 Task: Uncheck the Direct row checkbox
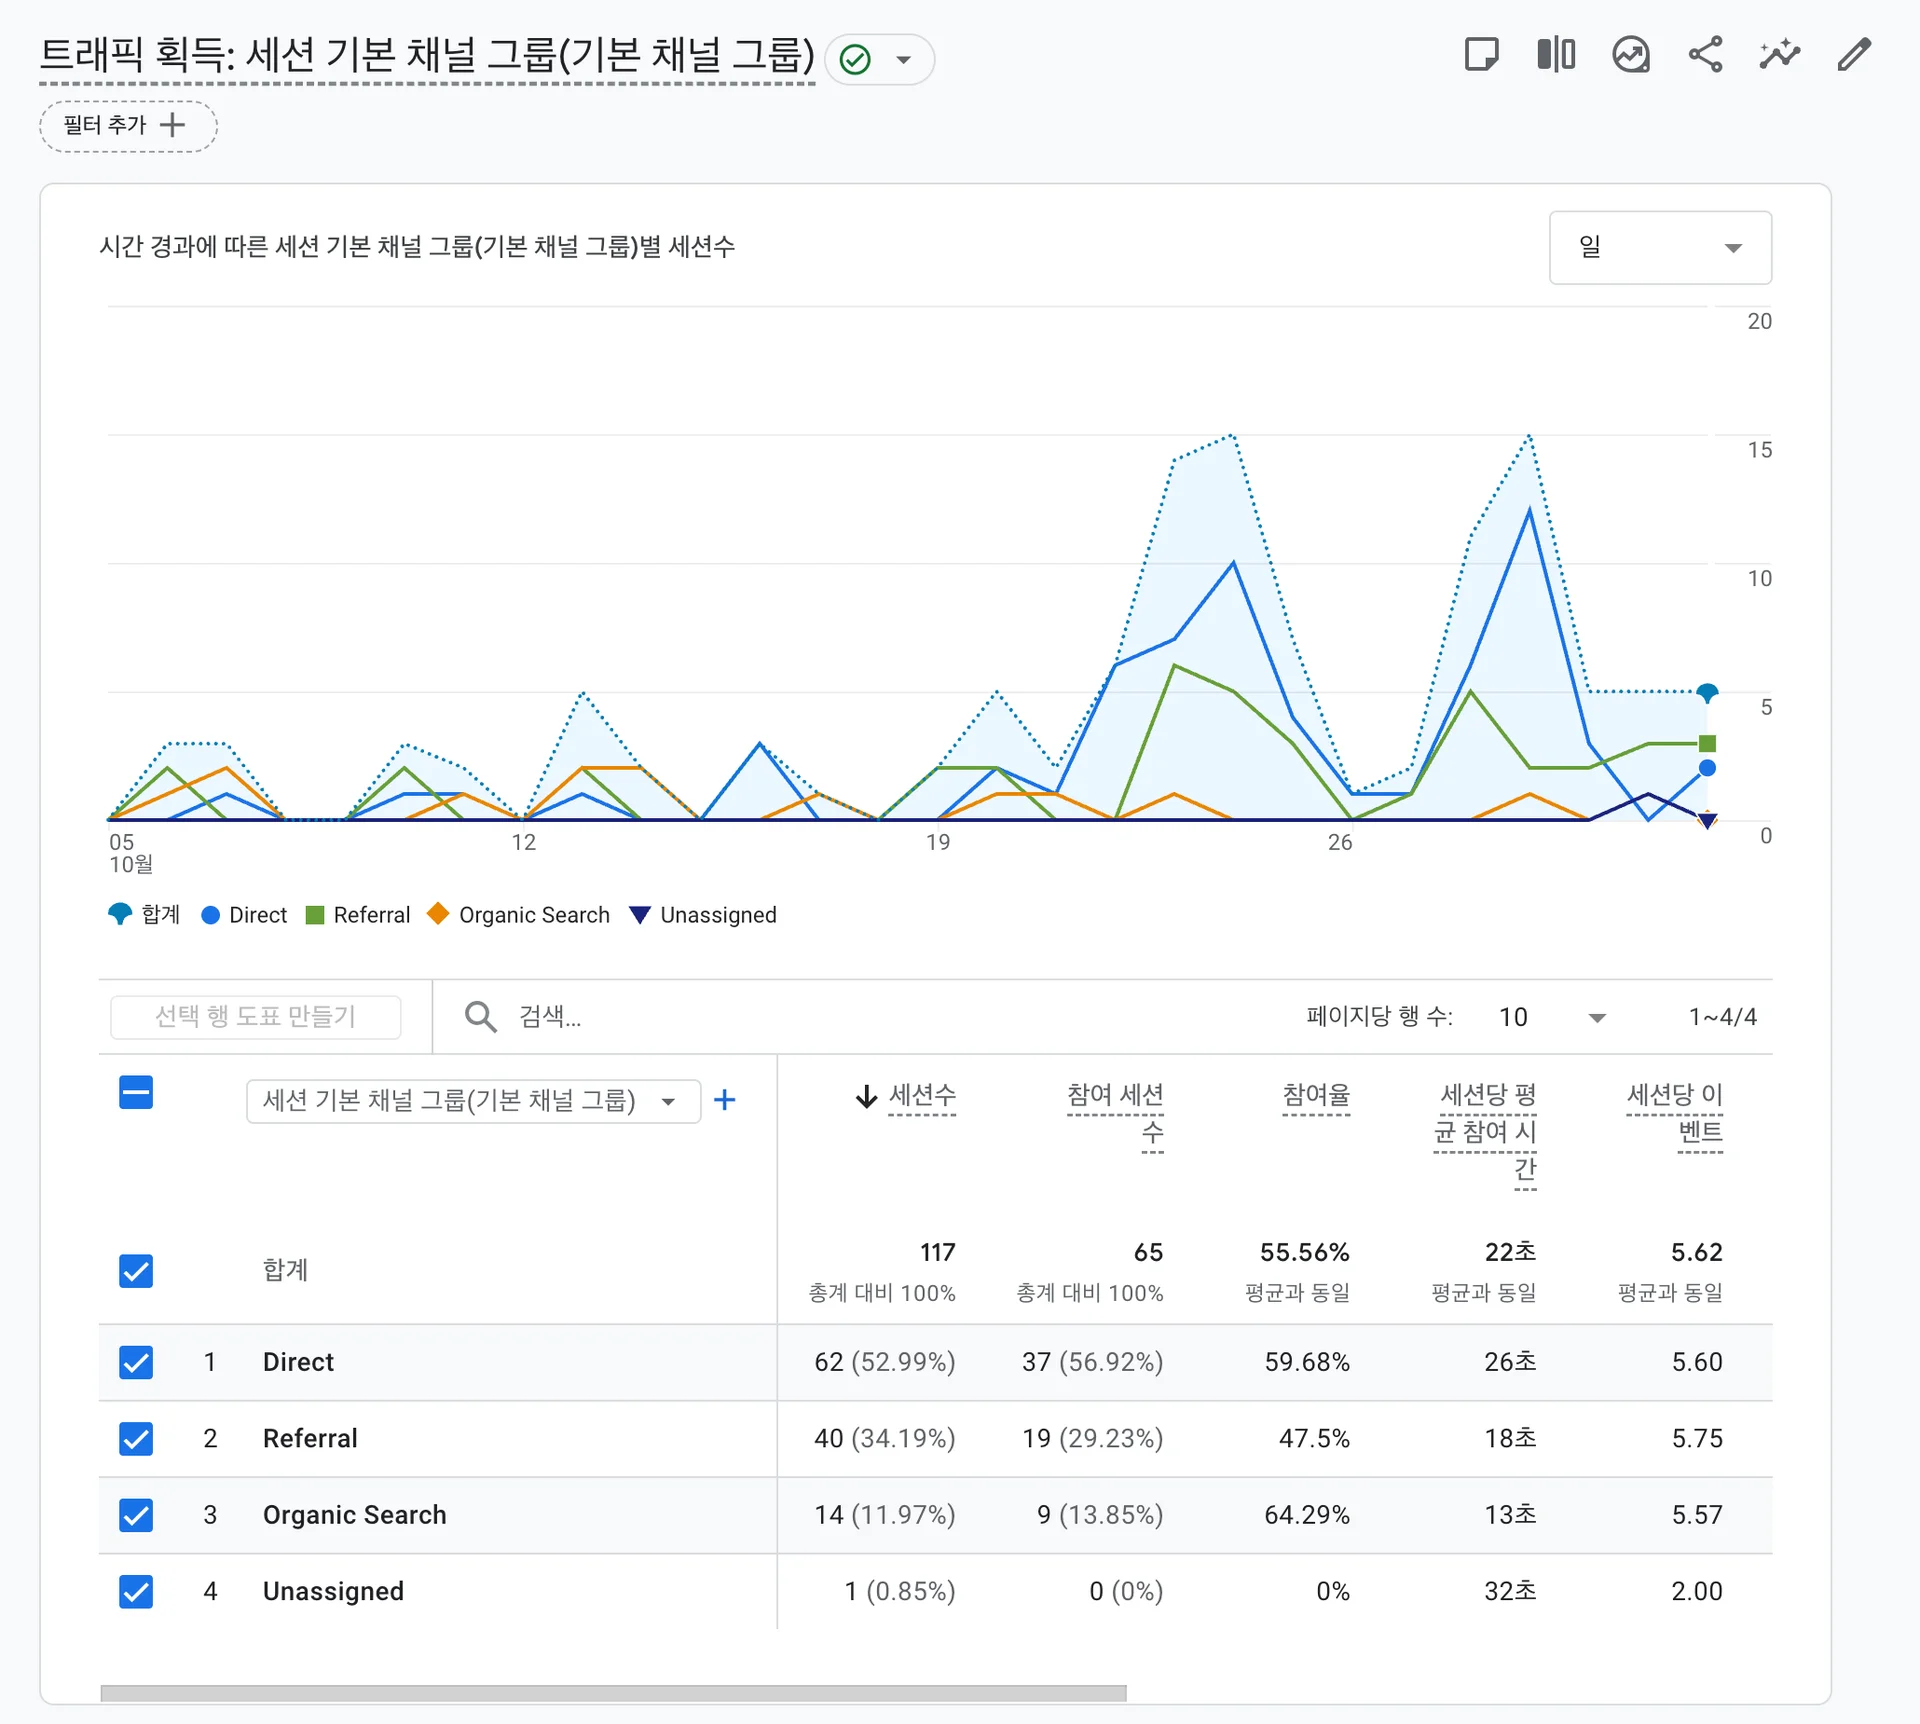(136, 1362)
